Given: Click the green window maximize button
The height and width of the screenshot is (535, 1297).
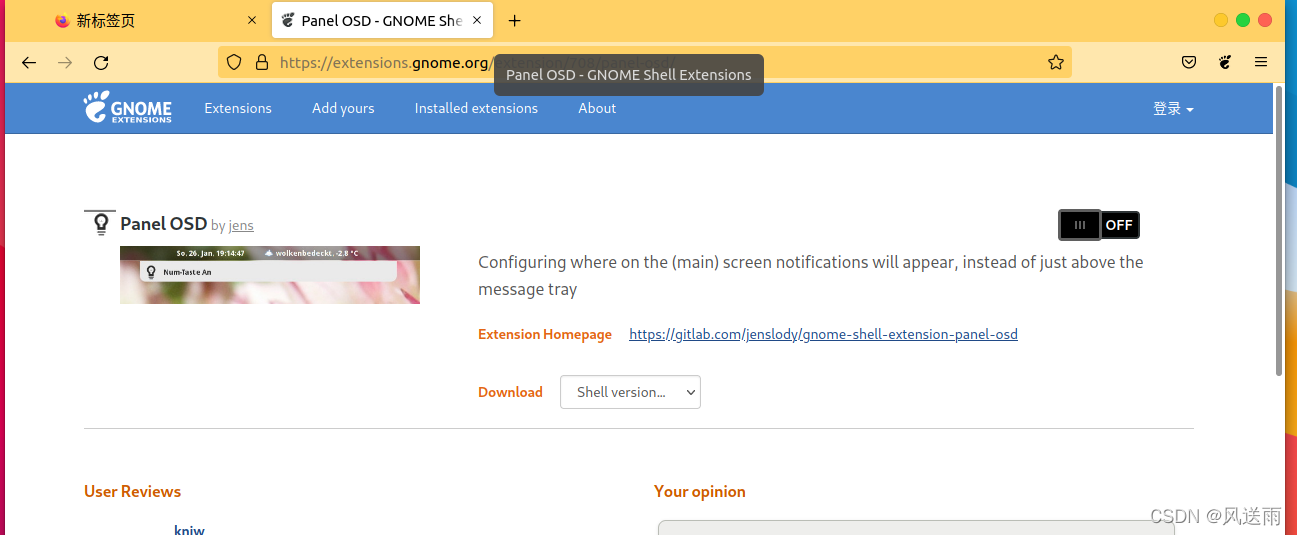Looking at the screenshot, I should (1243, 20).
